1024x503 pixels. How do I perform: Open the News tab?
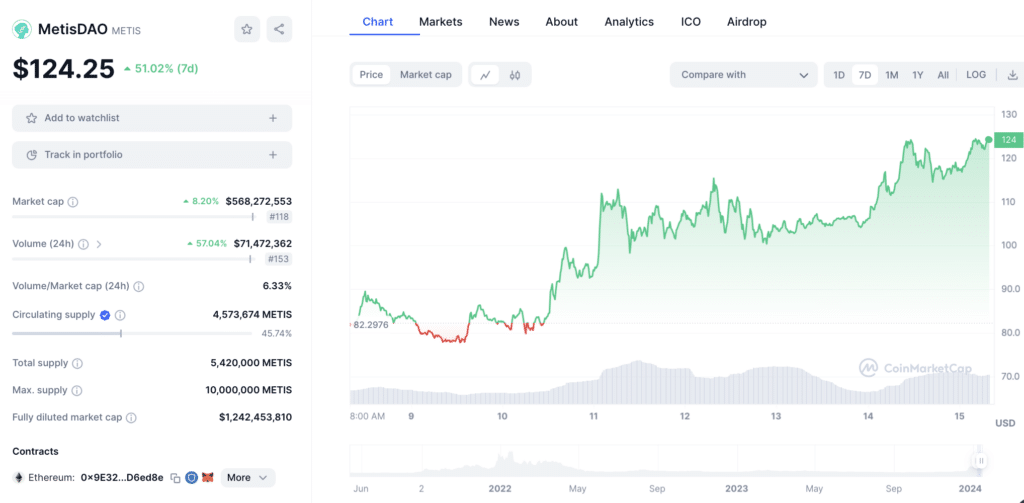pyautogui.click(x=504, y=22)
